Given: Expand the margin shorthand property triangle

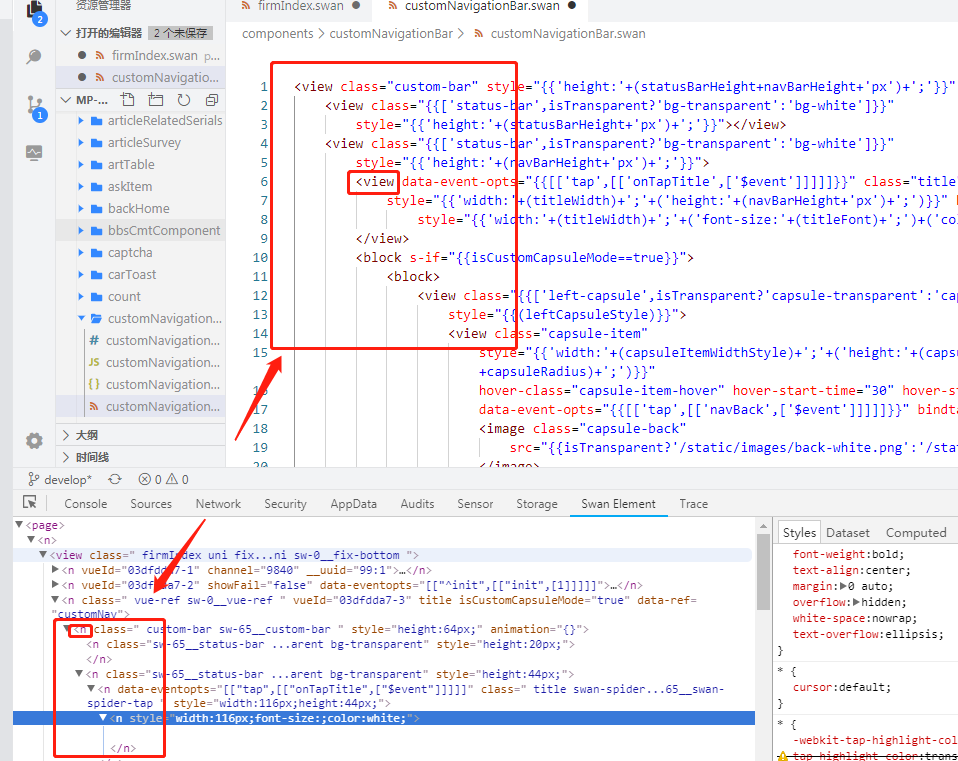Looking at the screenshot, I should pyautogui.click(x=843, y=586).
